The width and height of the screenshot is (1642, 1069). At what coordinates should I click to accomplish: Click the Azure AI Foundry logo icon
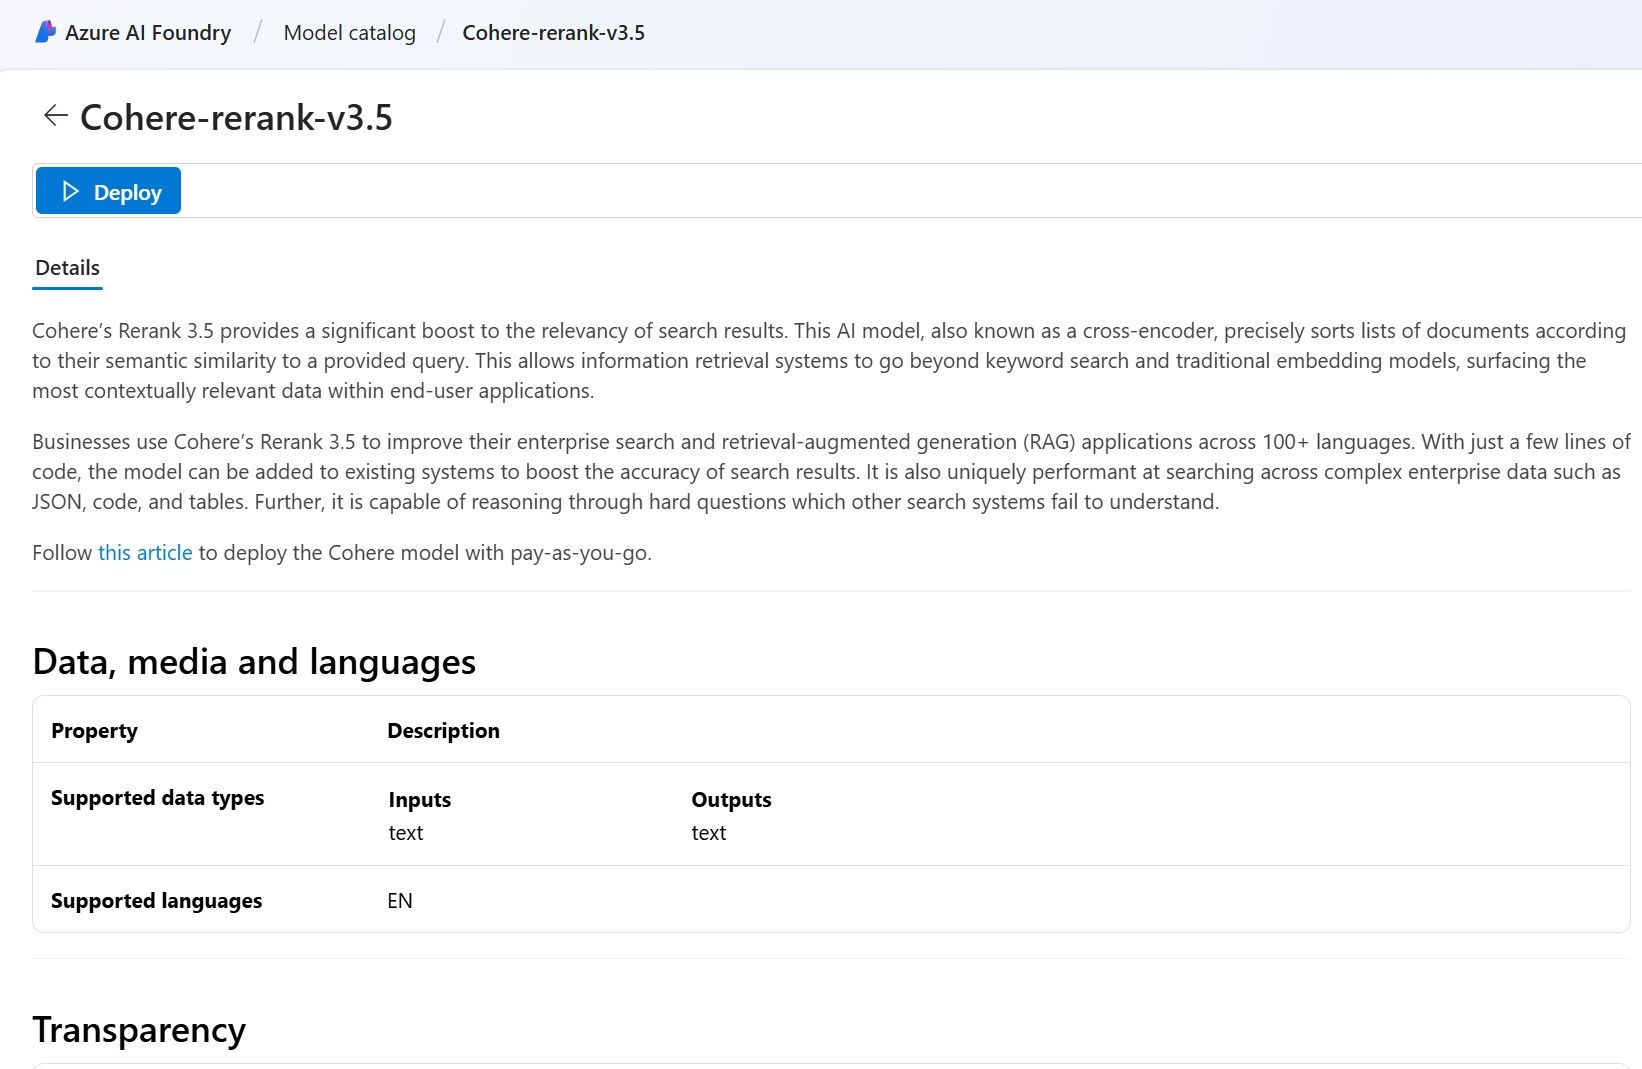(x=46, y=32)
